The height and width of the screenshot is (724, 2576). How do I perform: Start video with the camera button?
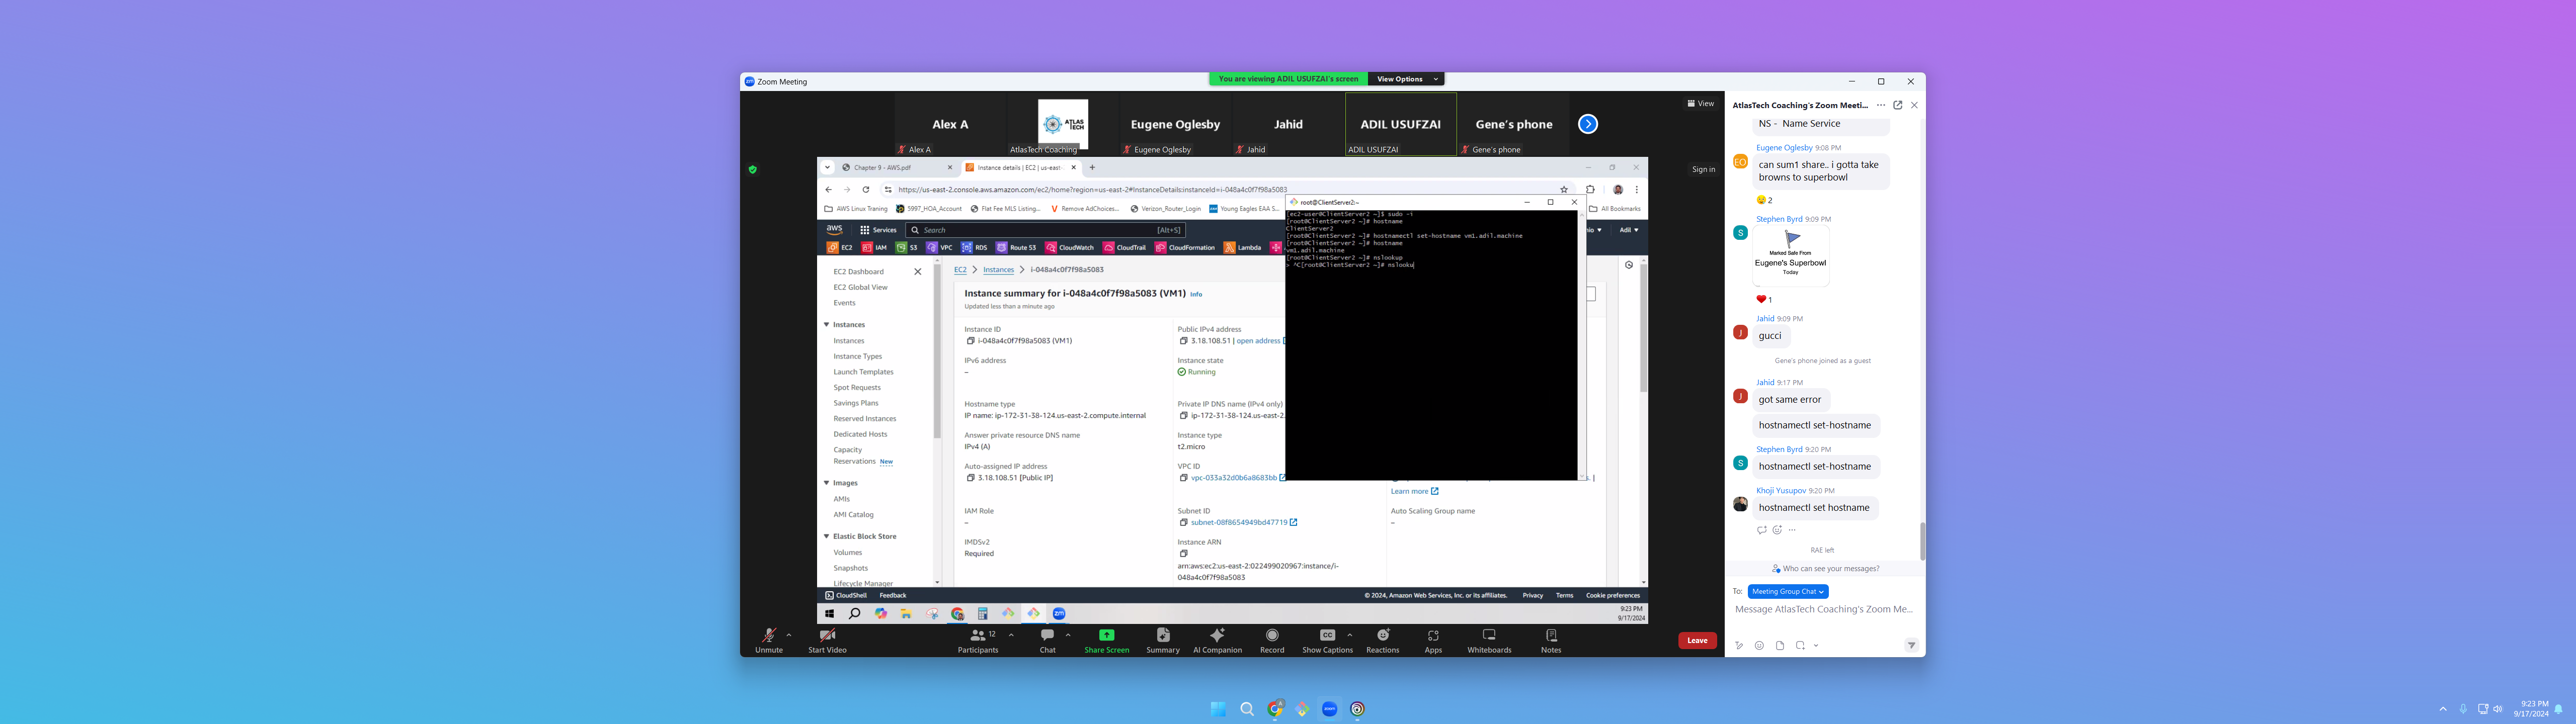(827, 636)
